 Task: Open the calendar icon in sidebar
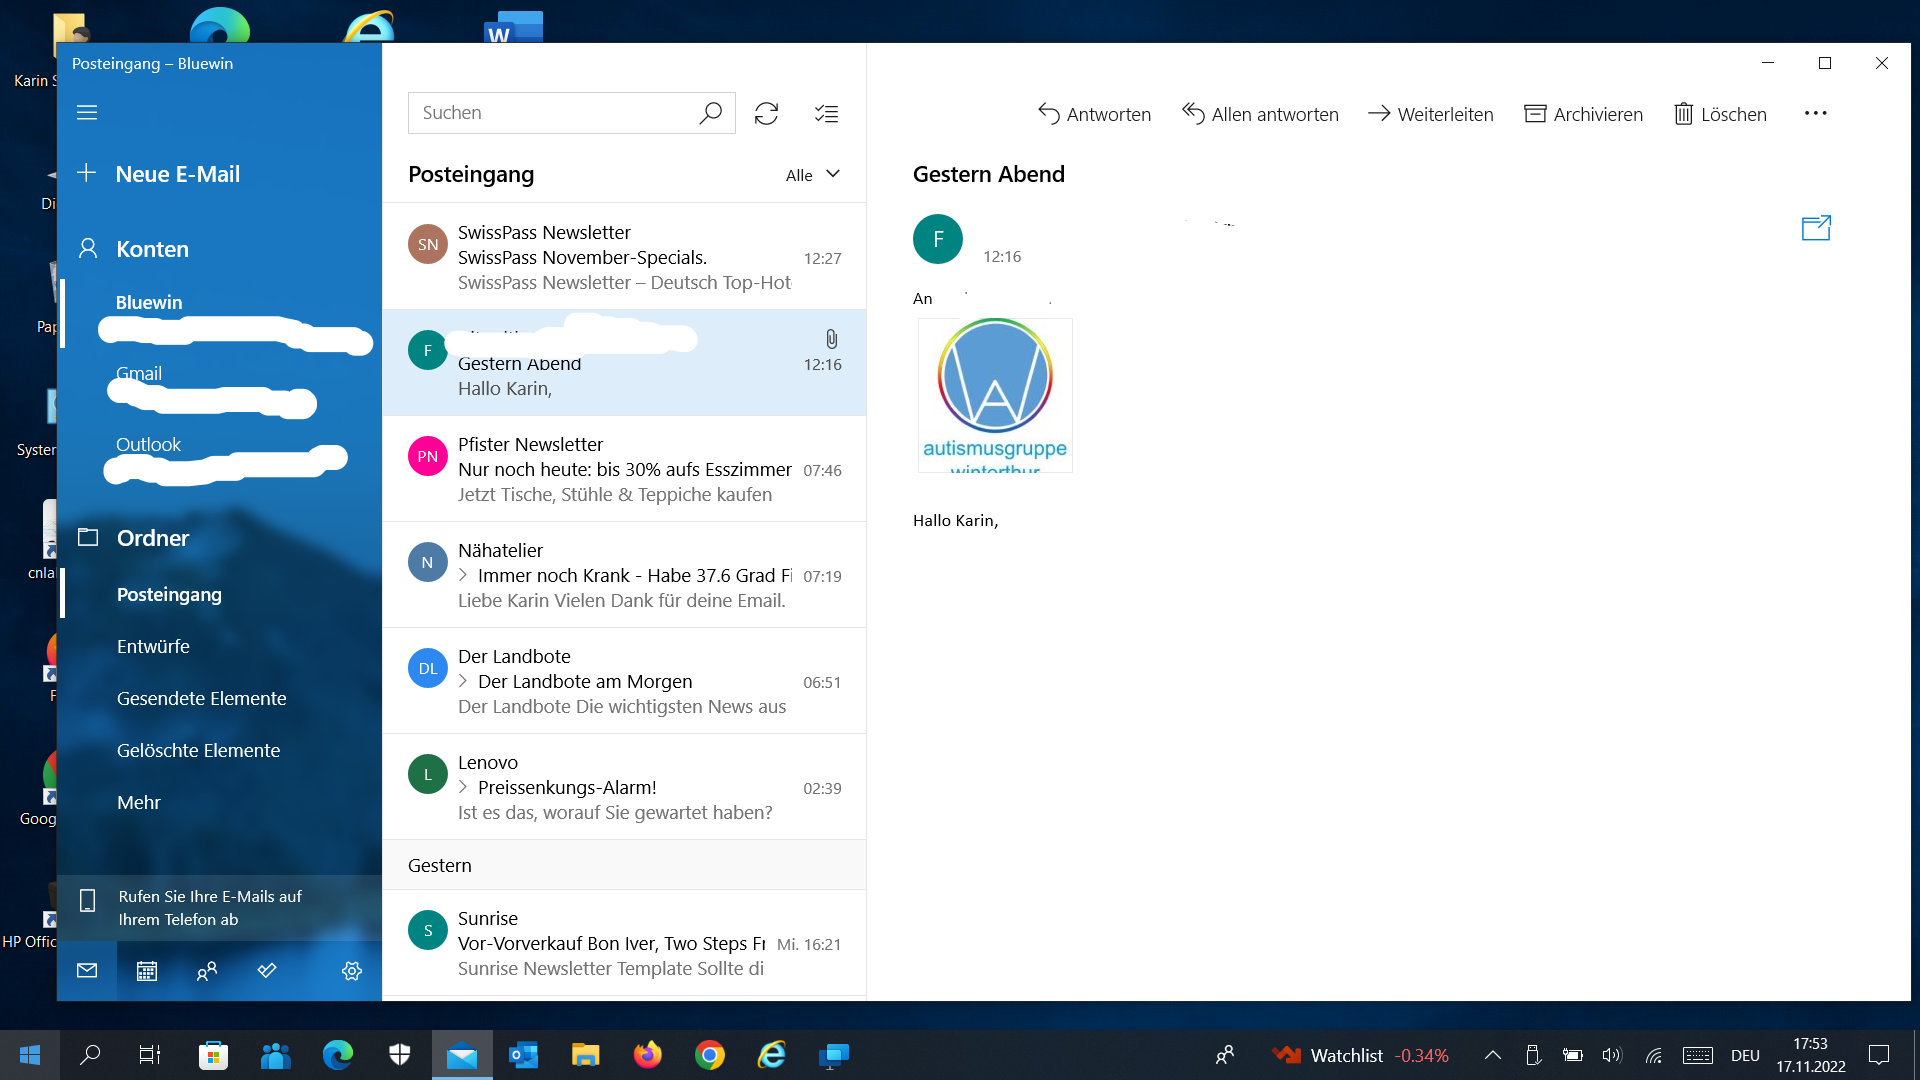[147, 971]
